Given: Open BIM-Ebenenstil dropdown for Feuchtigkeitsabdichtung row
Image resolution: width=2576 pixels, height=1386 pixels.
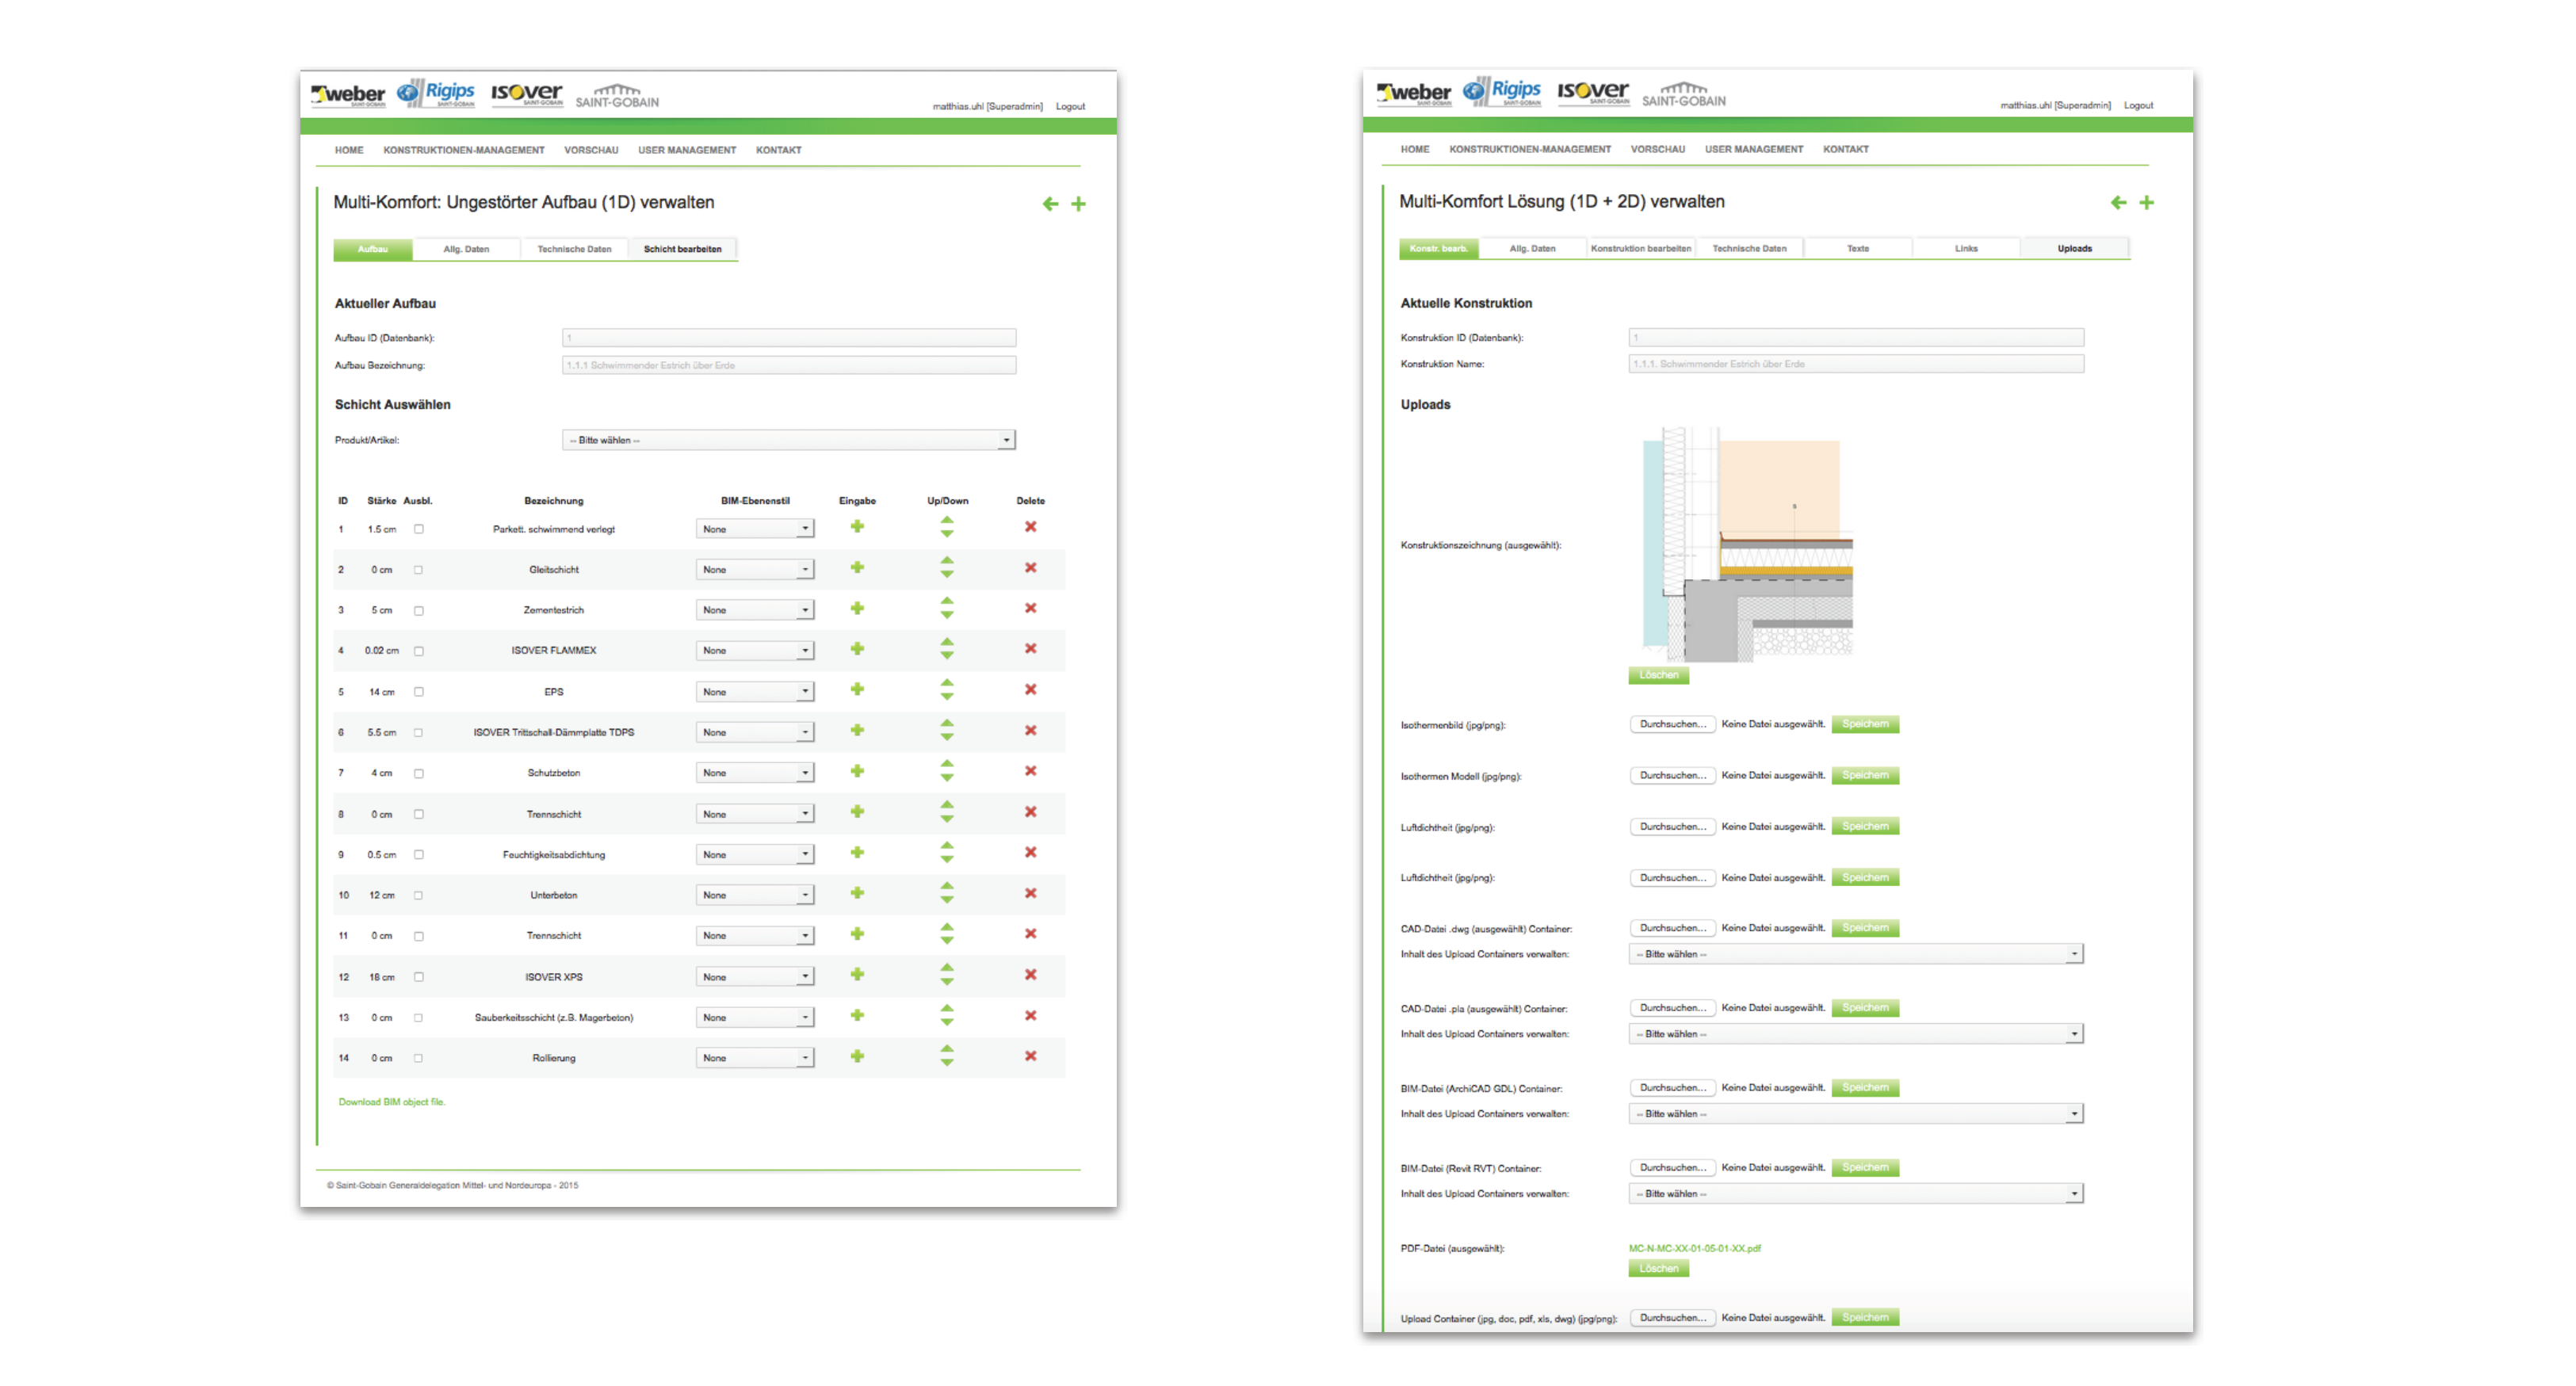Looking at the screenshot, I should (755, 855).
